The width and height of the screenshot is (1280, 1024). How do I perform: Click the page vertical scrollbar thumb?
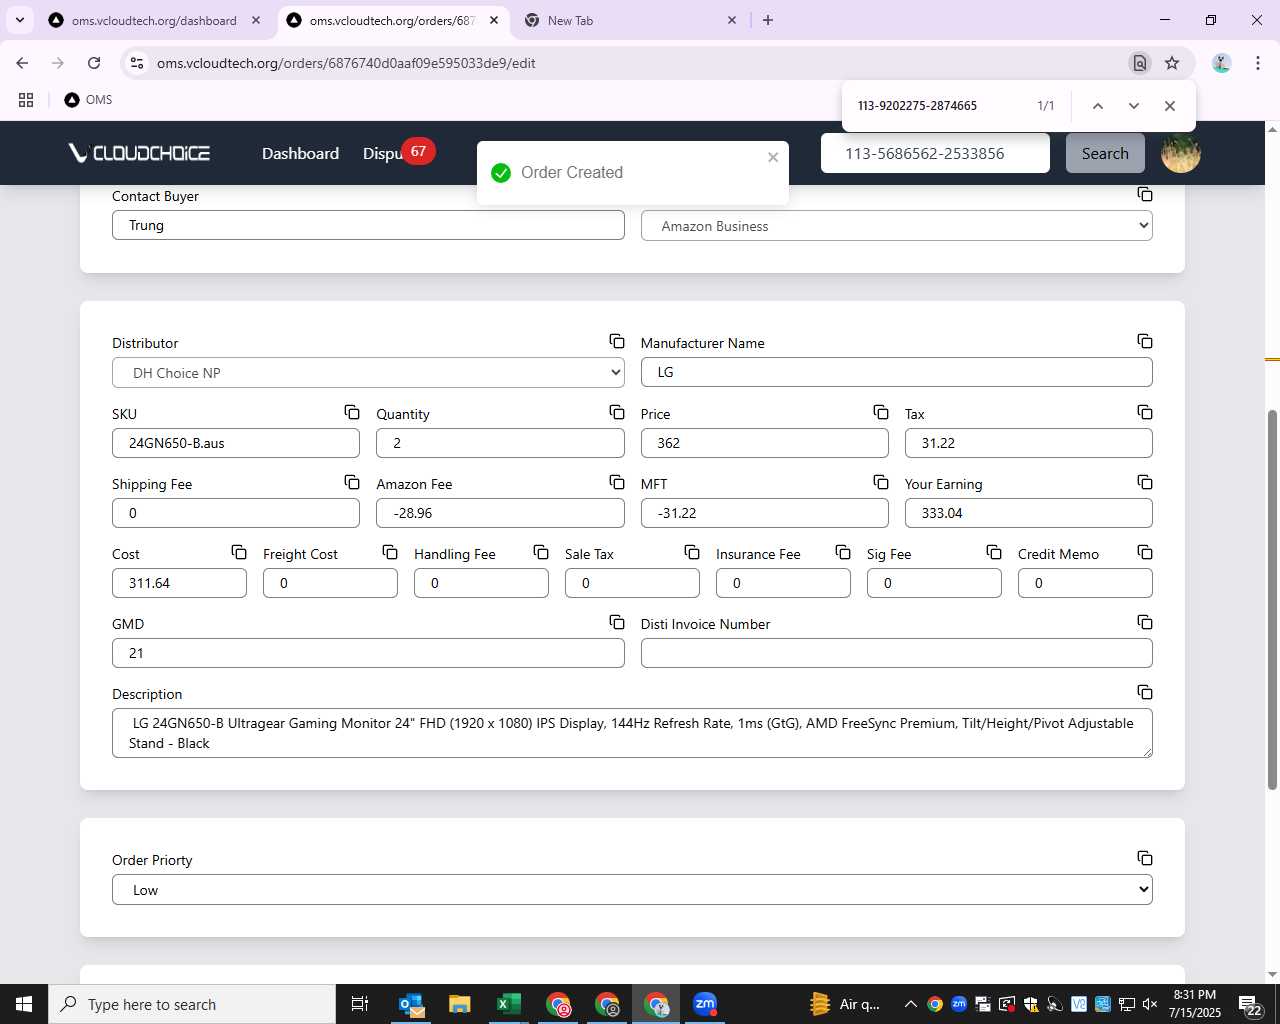point(1272,599)
